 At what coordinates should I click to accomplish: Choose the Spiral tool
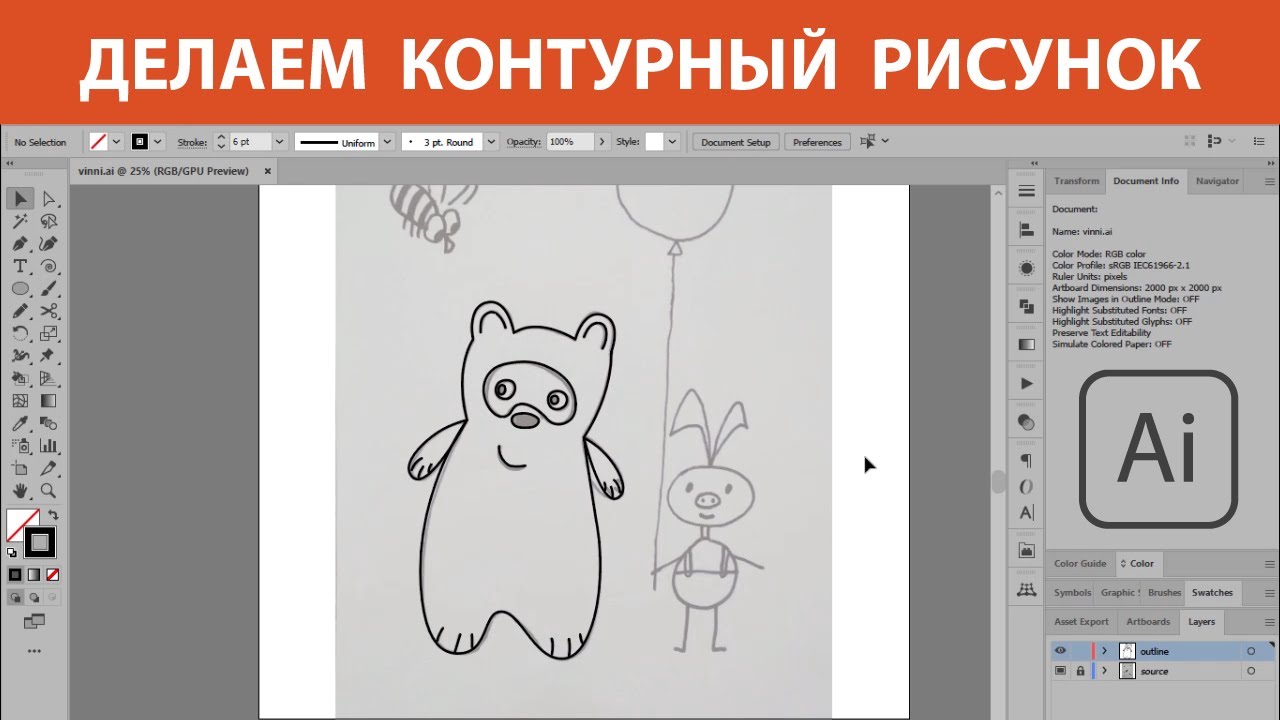coord(48,266)
